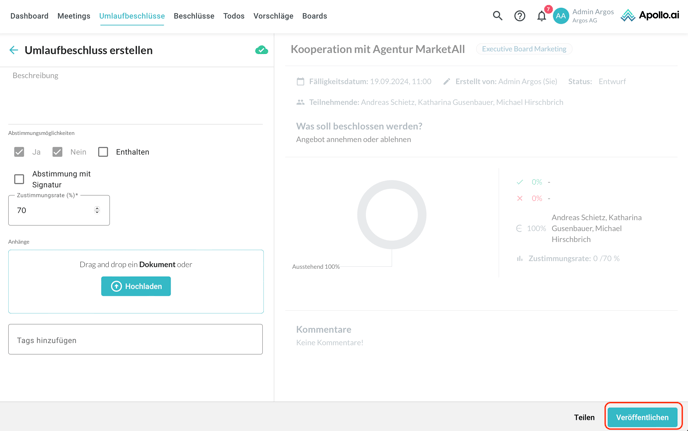
Task: Enable the Enthalten checkbox
Action: click(103, 152)
